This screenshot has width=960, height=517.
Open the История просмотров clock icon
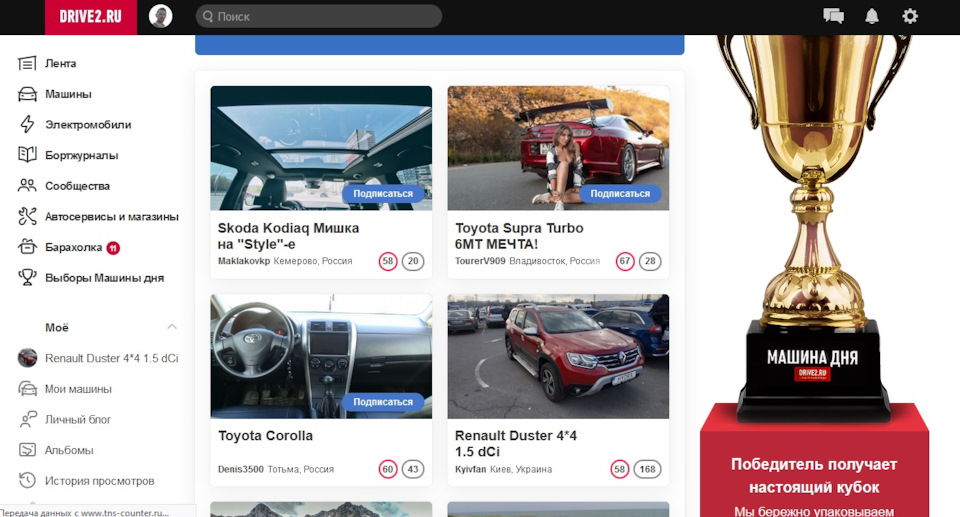[x=27, y=480]
